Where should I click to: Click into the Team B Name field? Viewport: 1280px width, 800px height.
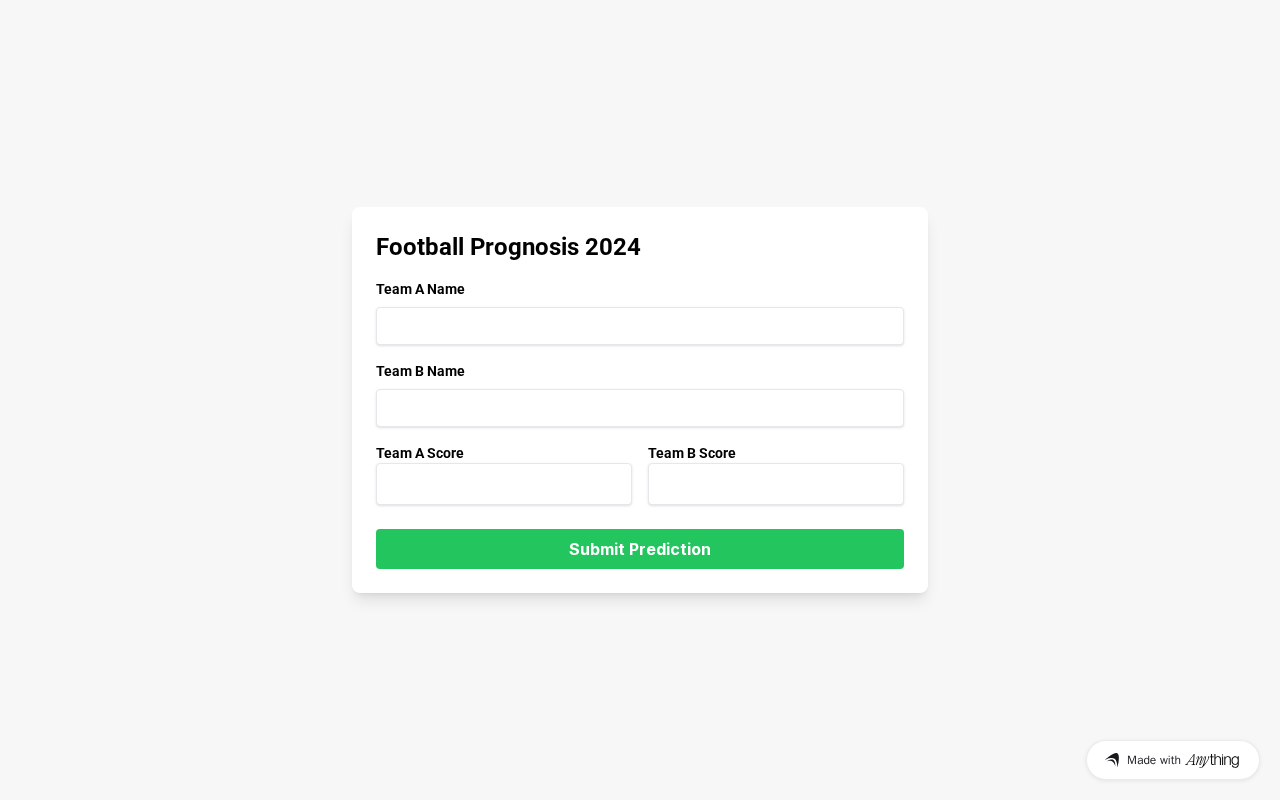(x=640, y=408)
